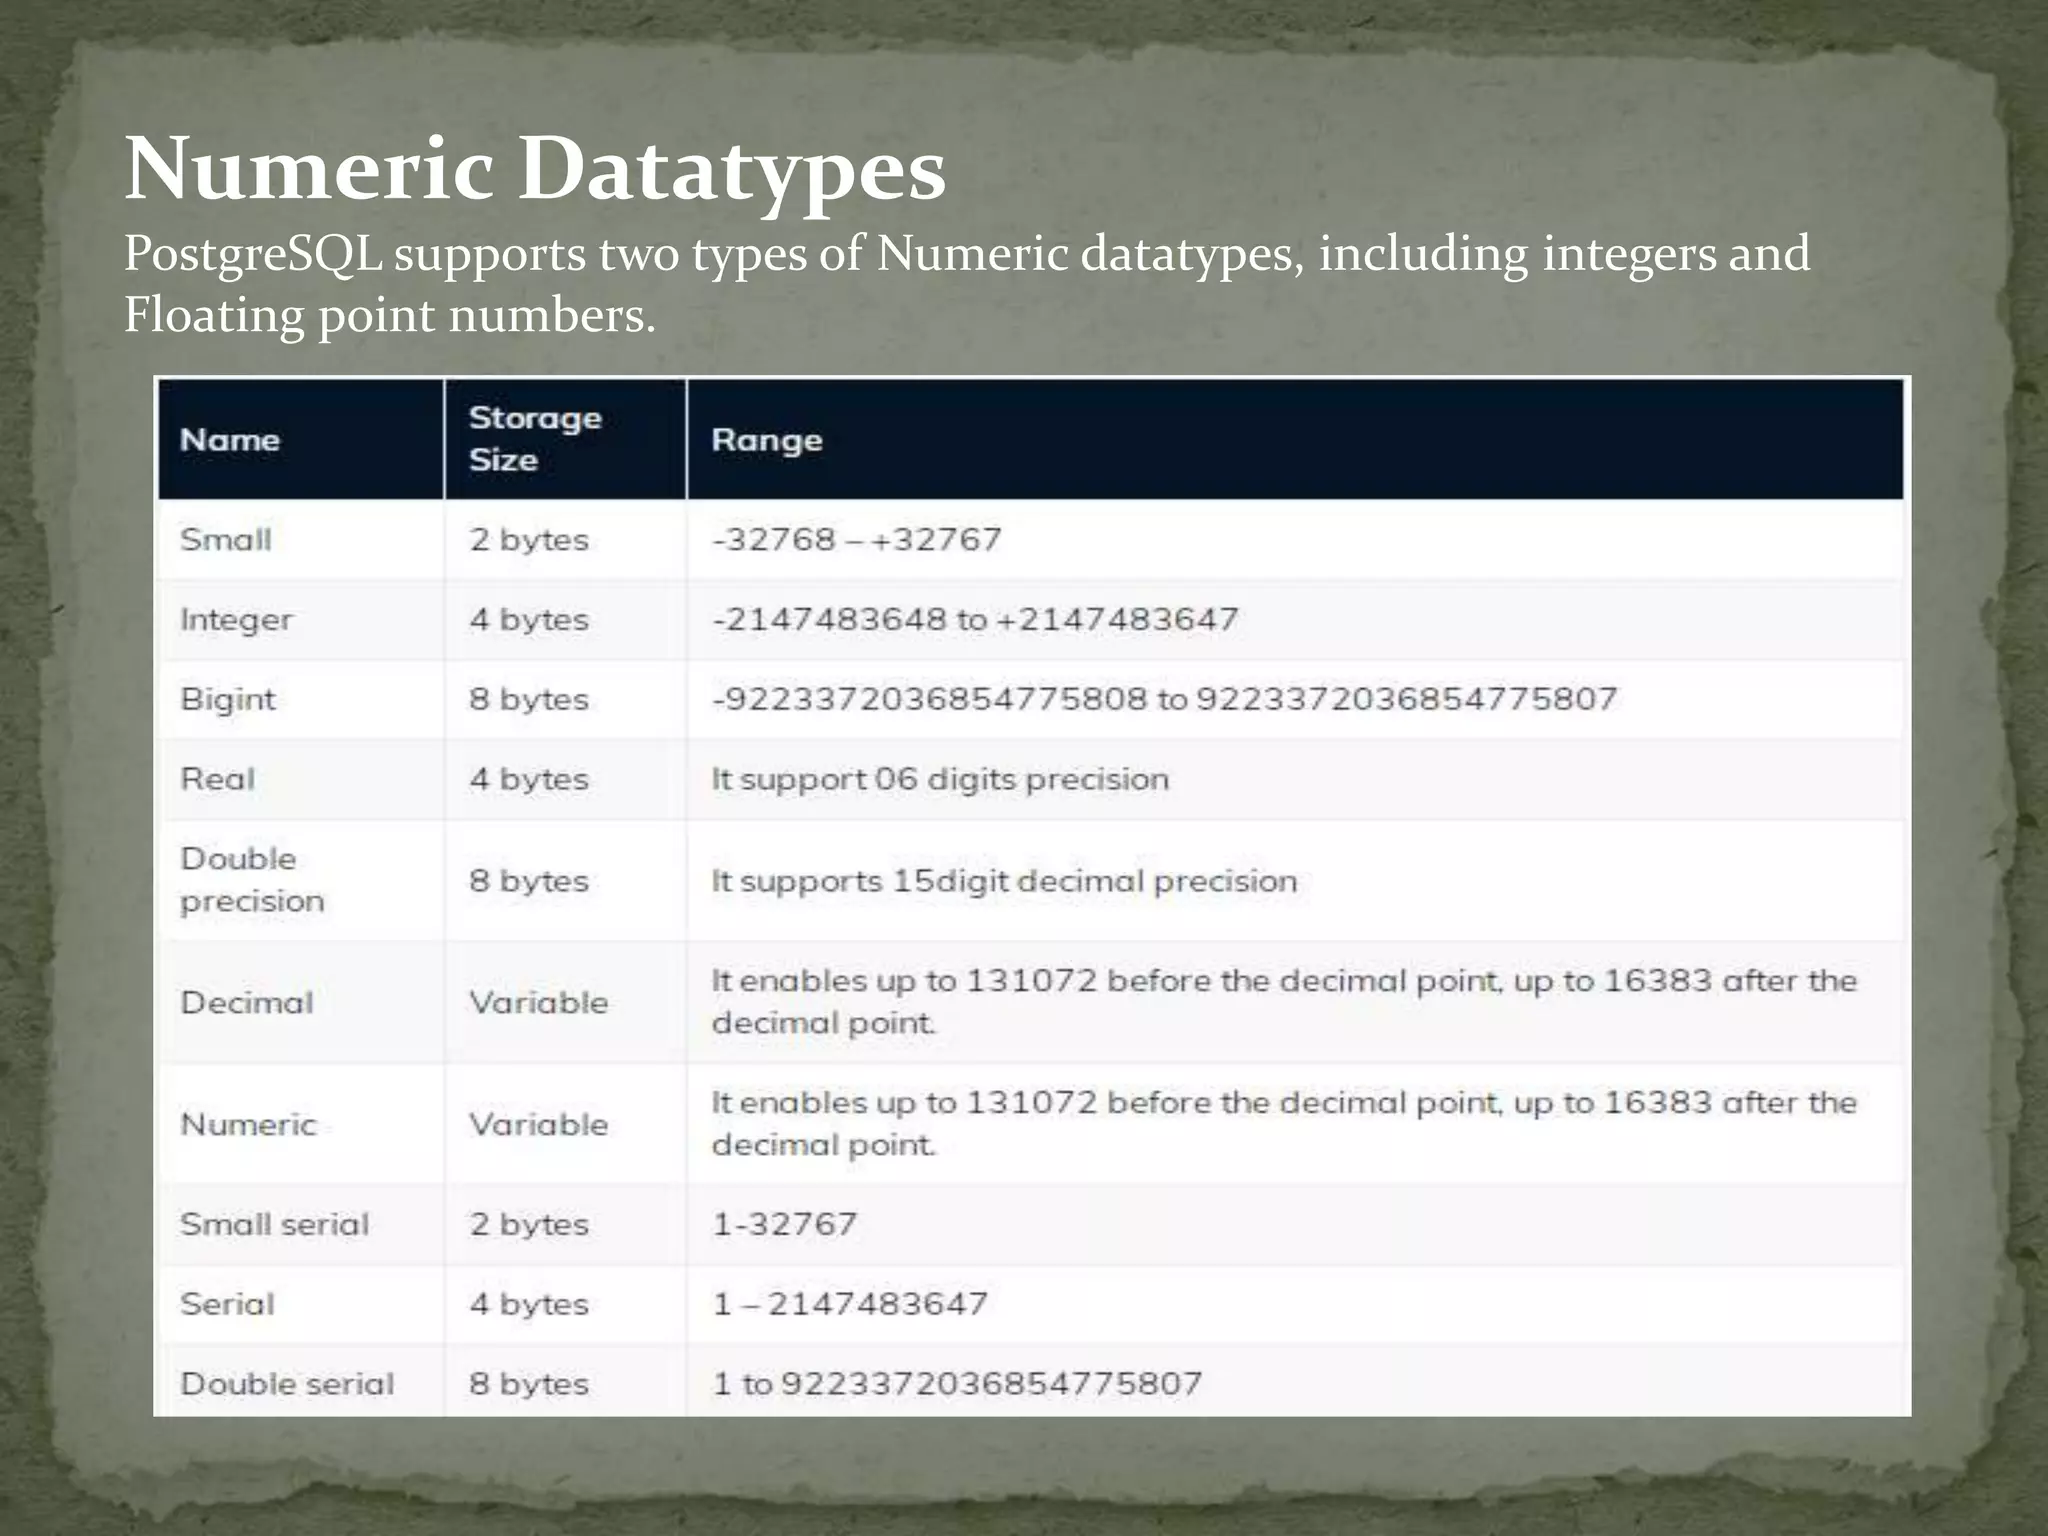Click the range '1 to 9223372036854775807'
The width and height of the screenshot is (2048, 1536).
957,1384
